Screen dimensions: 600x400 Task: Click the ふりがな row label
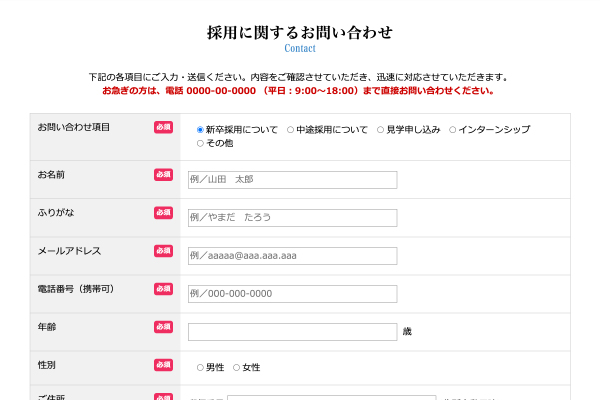tap(55, 212)
